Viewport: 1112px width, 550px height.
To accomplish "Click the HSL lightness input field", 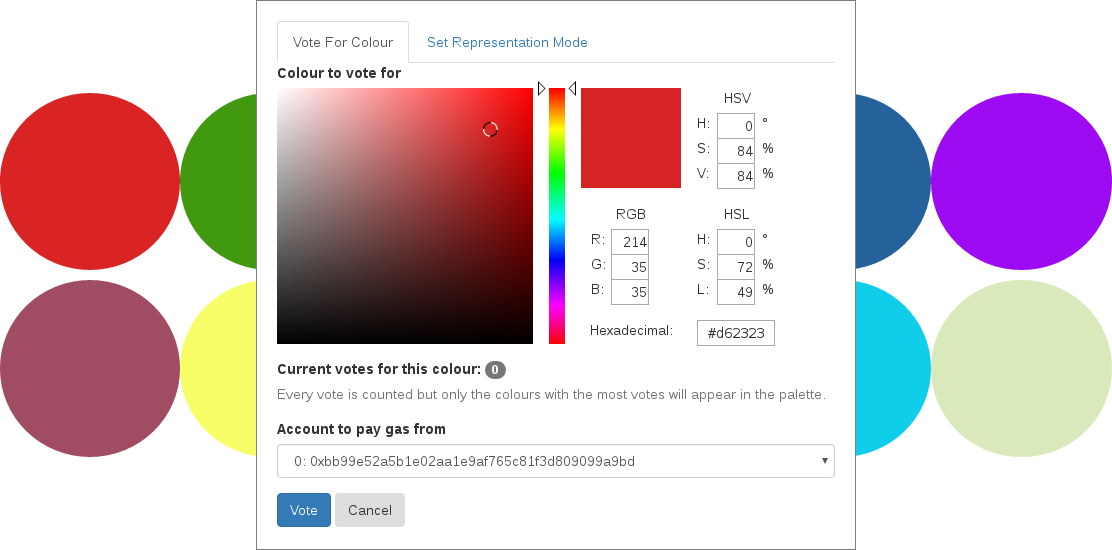I will click(x=736, y=291).
